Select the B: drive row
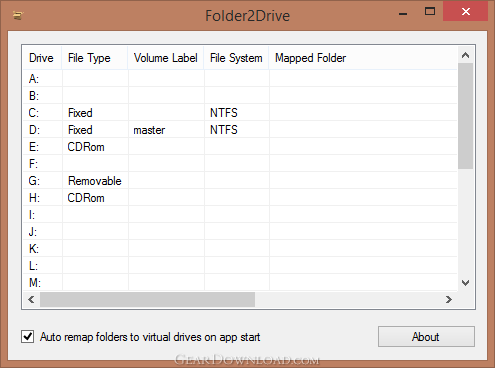 click(240, 96)
